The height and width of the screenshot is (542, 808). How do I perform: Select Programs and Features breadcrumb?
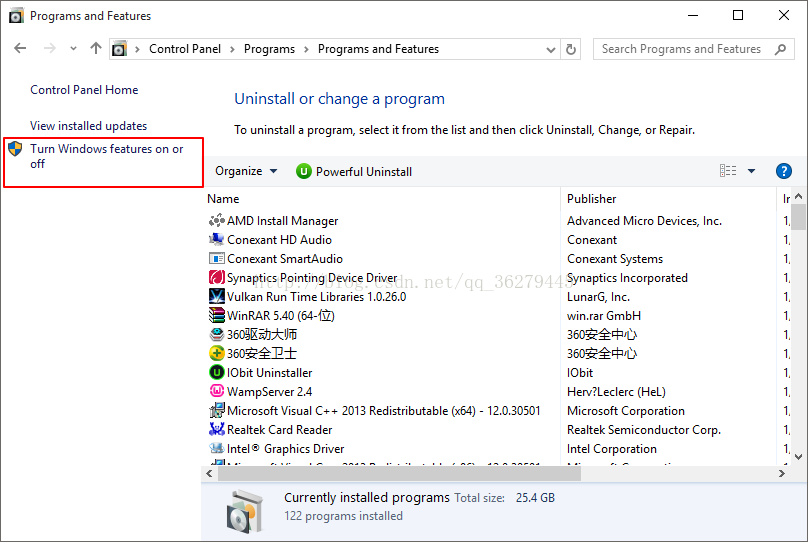[378, 49]
